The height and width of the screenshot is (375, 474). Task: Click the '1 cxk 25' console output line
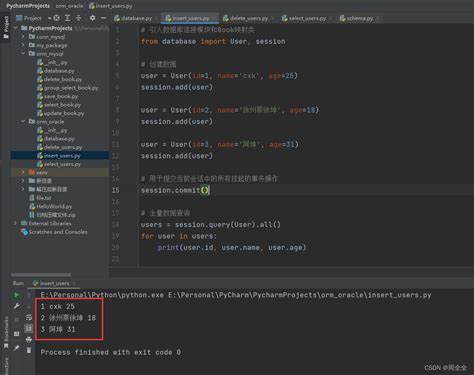(58, 306)
